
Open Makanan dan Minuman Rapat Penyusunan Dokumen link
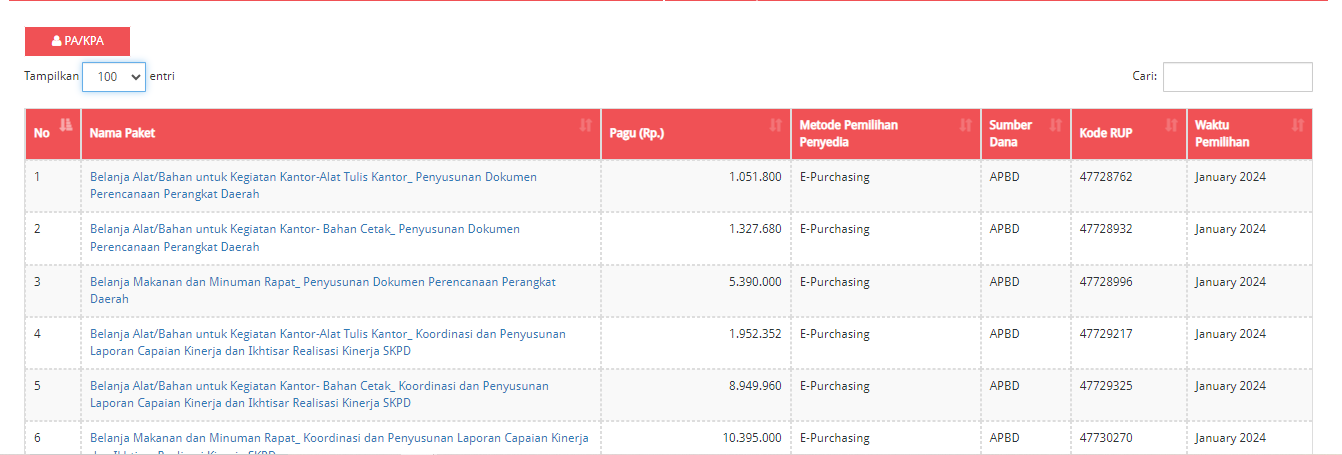323,289
